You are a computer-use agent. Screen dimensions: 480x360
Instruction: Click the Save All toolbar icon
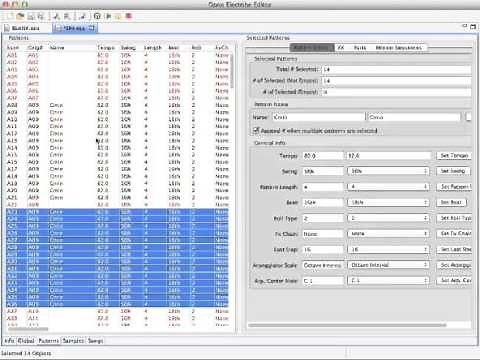[41, 16]
